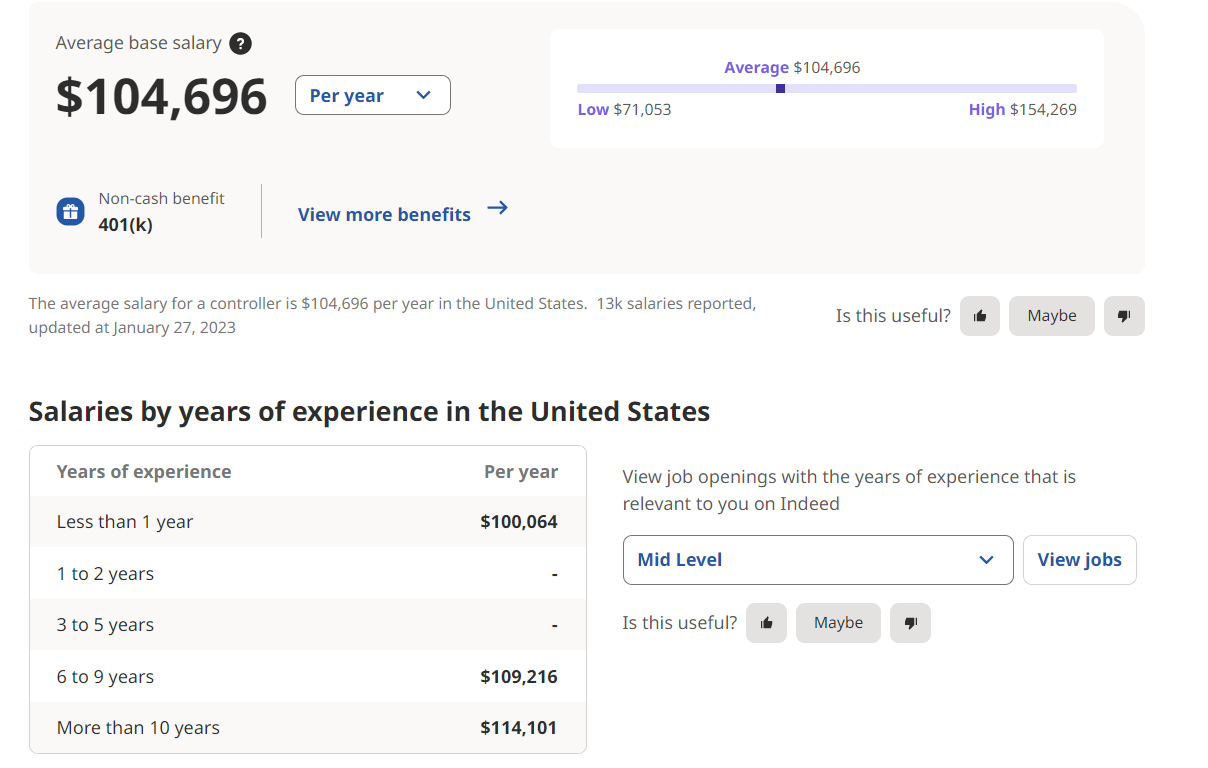Click the arrow next to View more benefits

[x=497, y=208]
